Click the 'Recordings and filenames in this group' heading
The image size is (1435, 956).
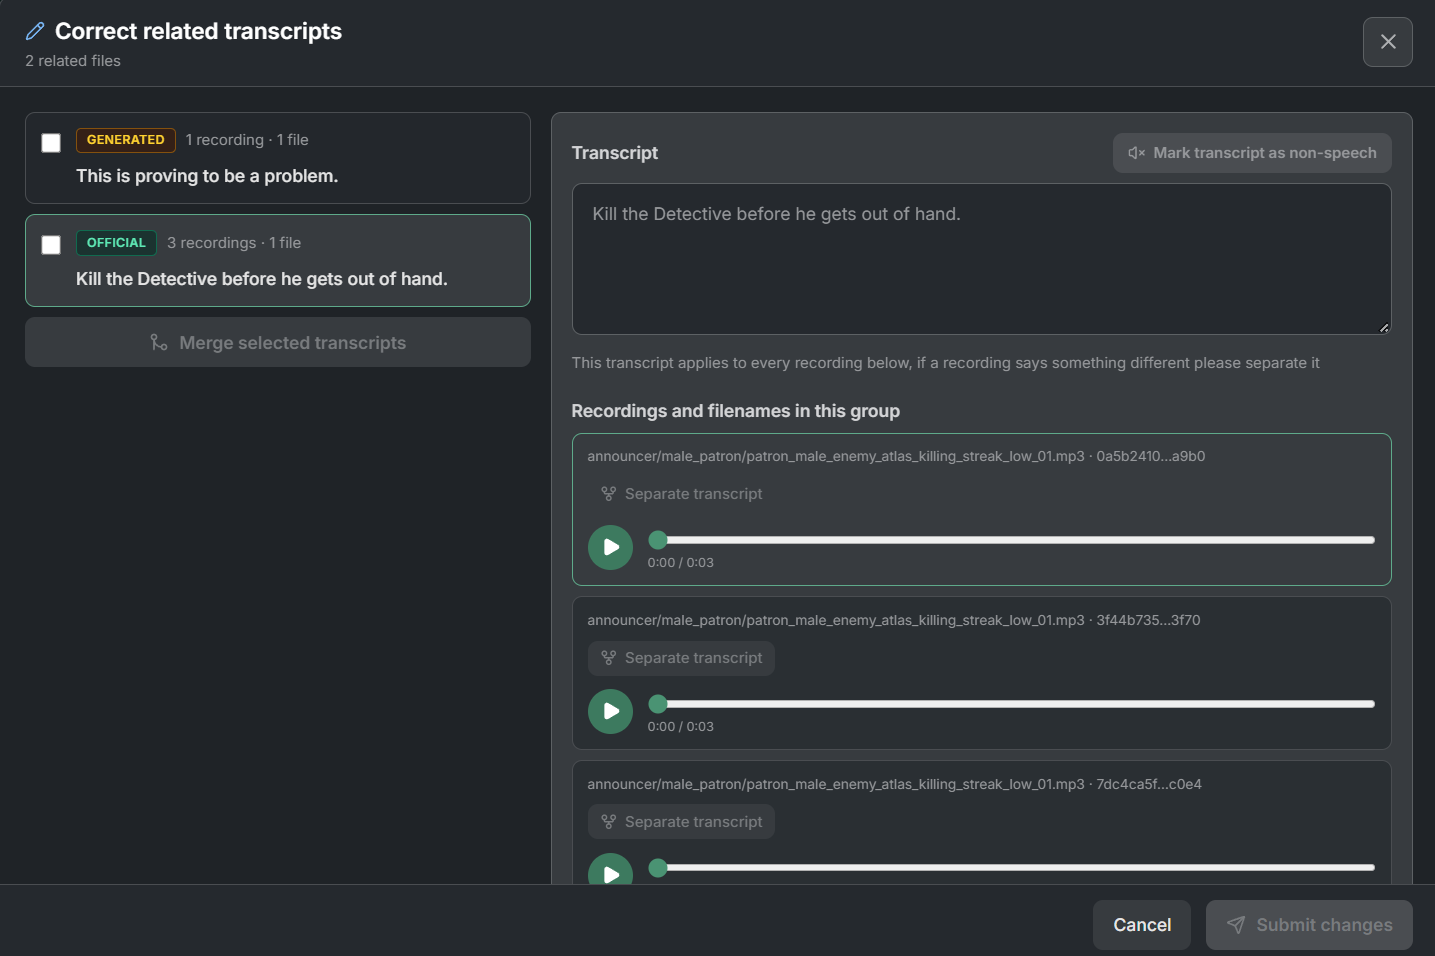click(x=736, y=411)
